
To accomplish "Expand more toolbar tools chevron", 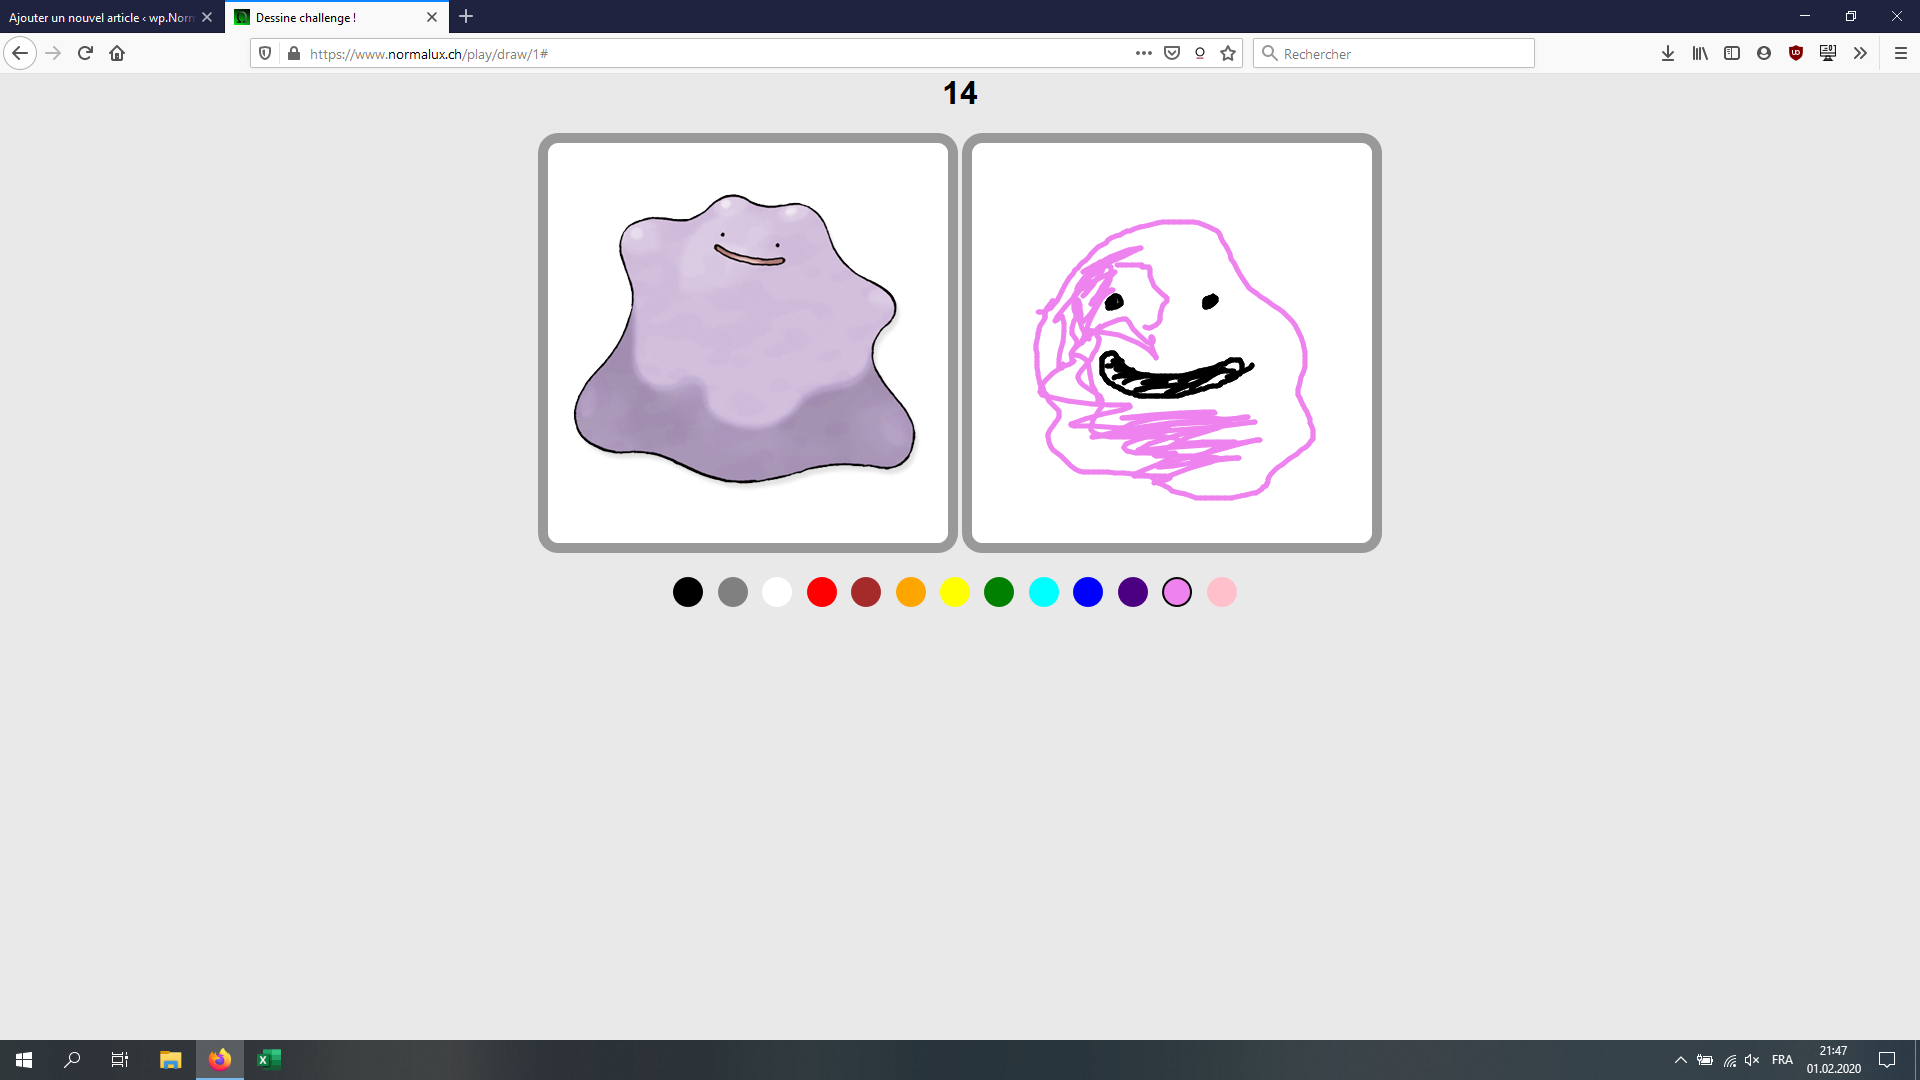I will (x=1860, y=53).
